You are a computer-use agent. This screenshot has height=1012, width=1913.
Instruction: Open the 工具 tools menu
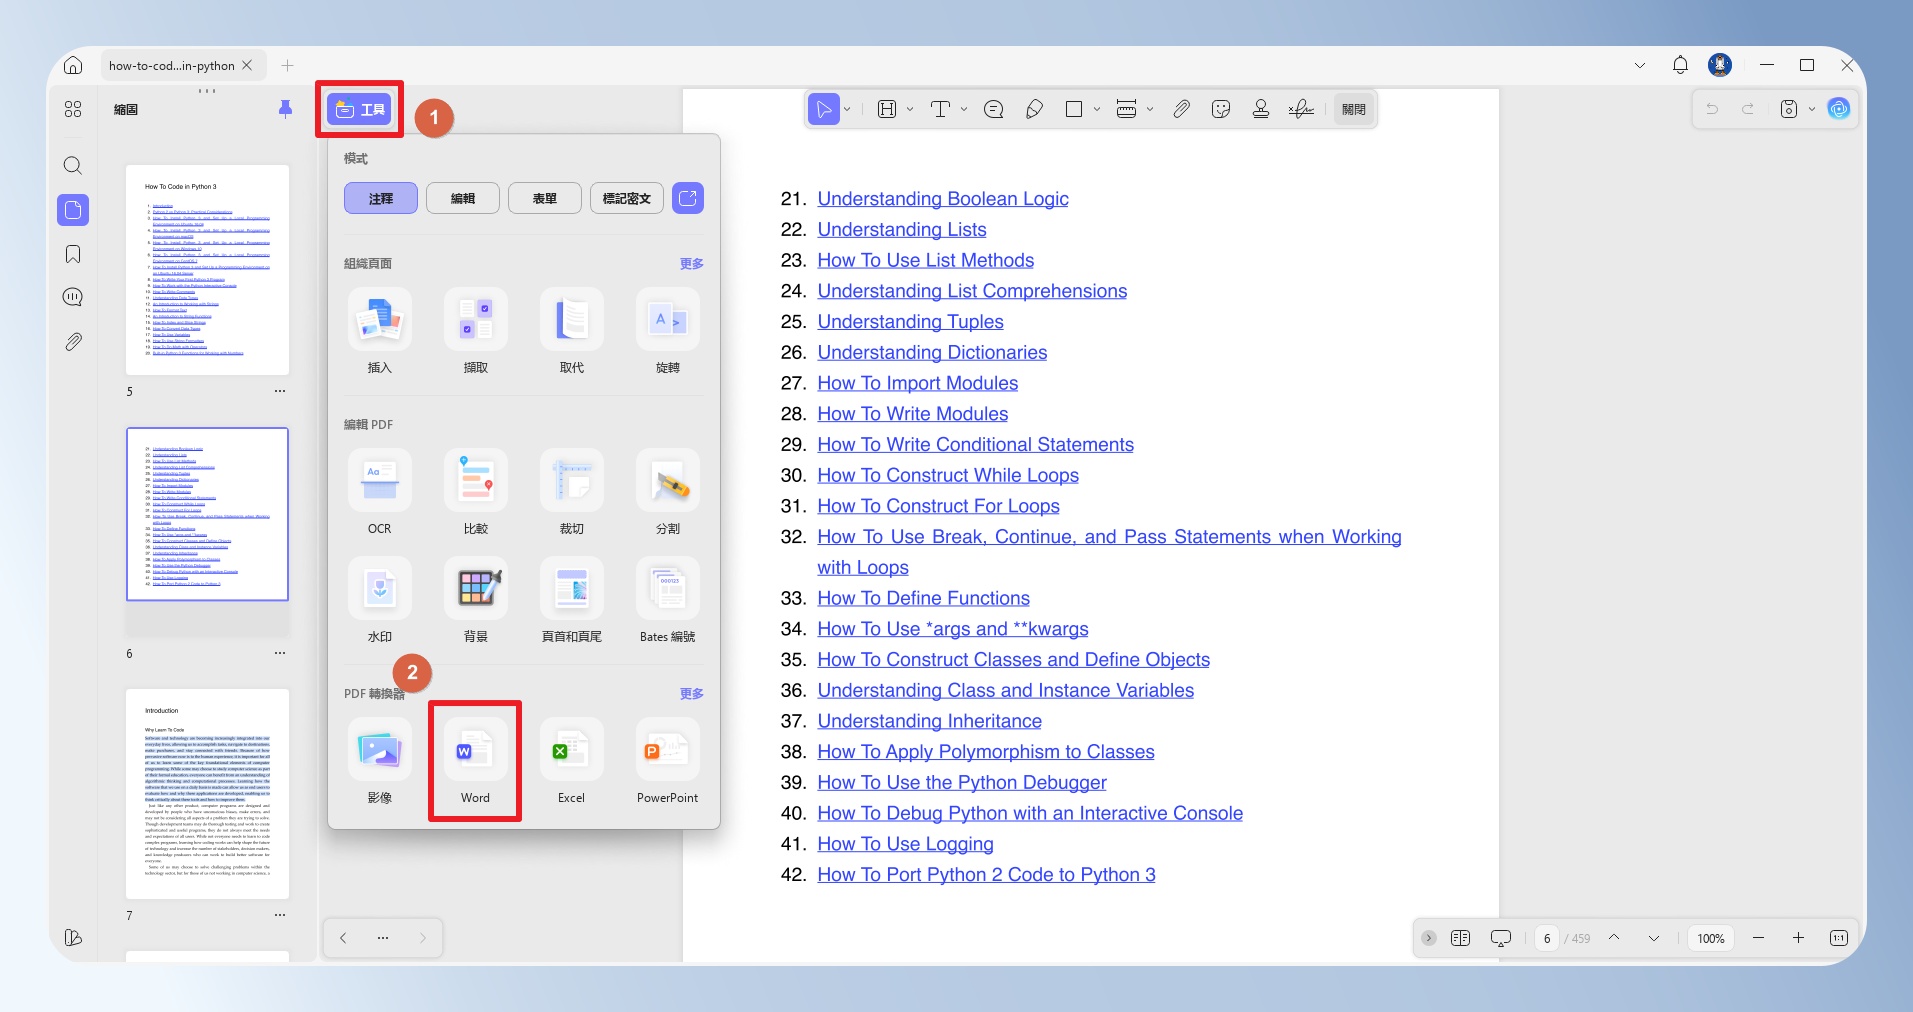point(360,109)
